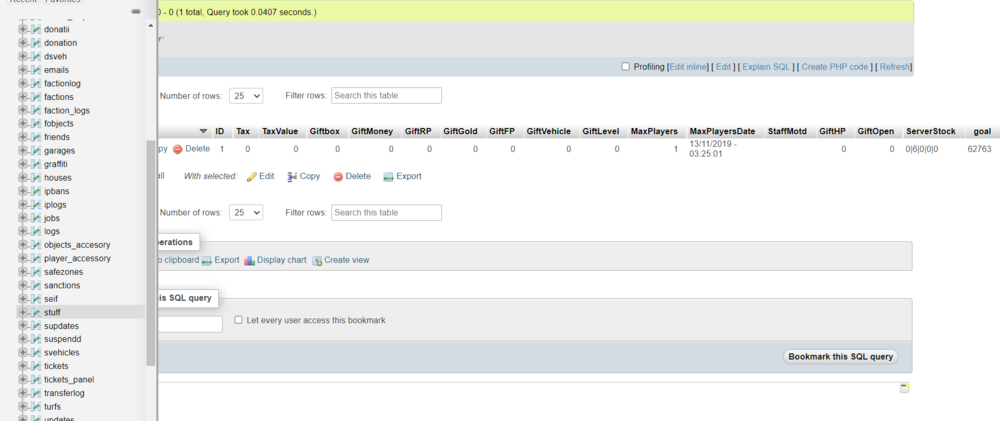Toggle Let every user access this bookmark
This screenshot has height=421, width=1000.
tap(239, 320)
